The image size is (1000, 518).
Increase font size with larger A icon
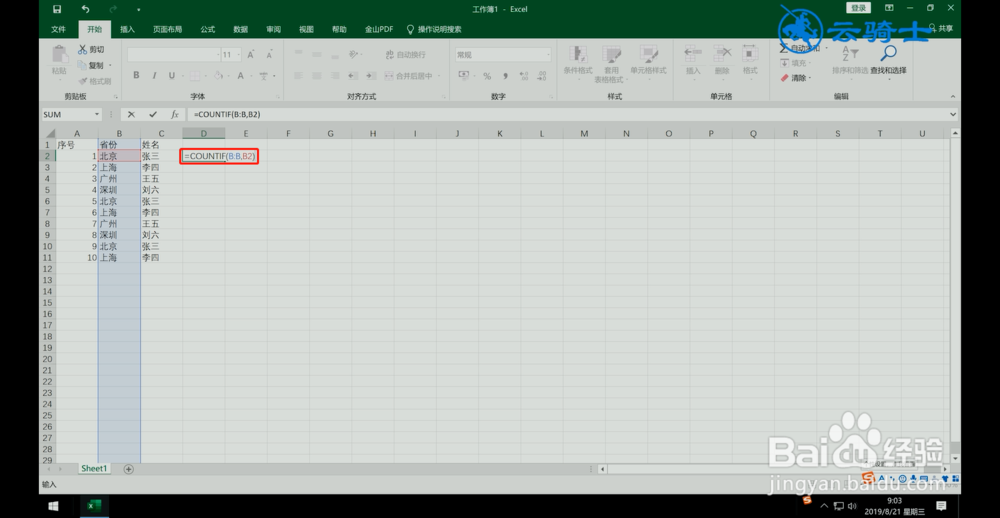pyautogui.click(x=251, y=55)
